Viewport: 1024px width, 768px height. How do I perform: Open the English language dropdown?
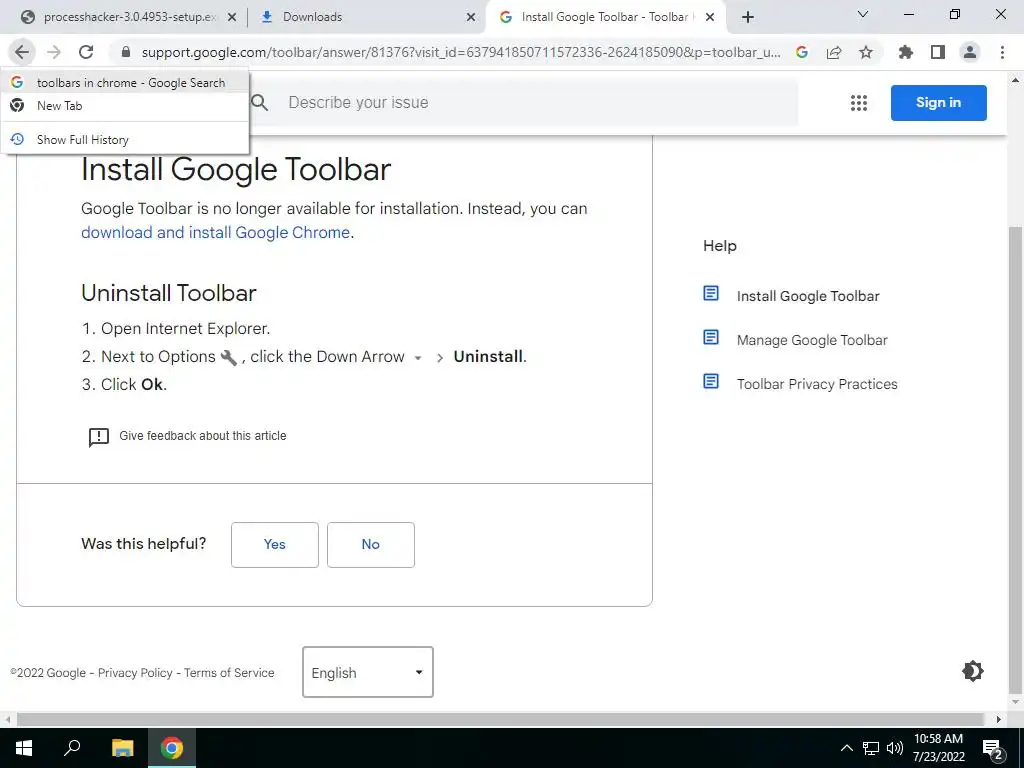(368, 672)
